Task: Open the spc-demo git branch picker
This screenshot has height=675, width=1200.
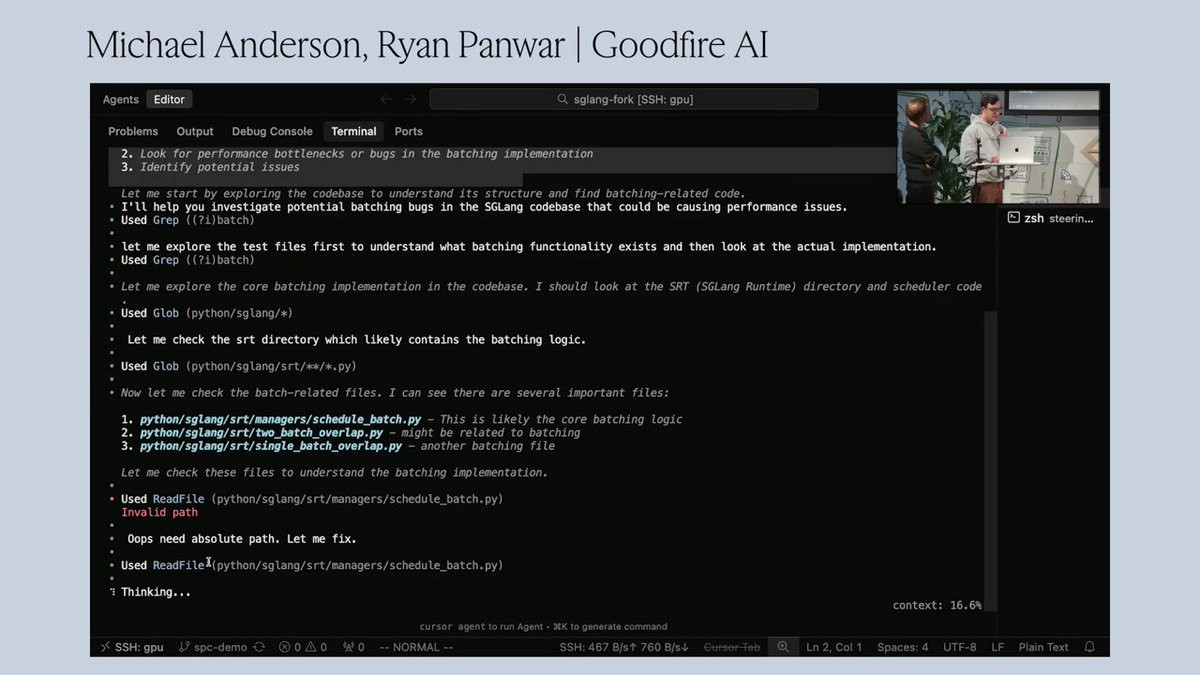Action: click(x=212, y=647)
